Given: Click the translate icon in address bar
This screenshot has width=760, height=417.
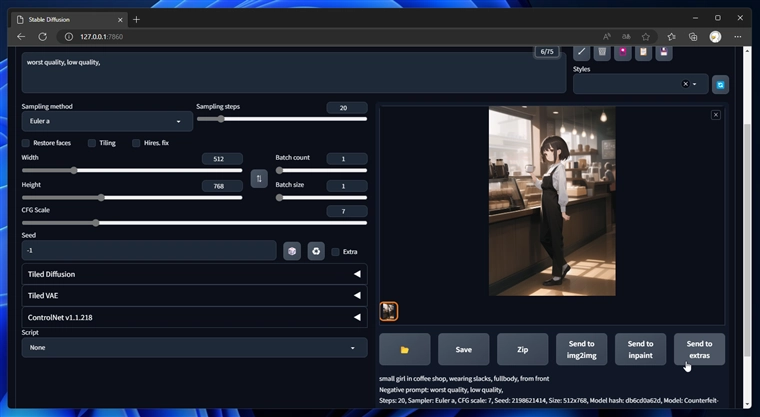Looking at the screenshot, I should [x=626, y=37].
